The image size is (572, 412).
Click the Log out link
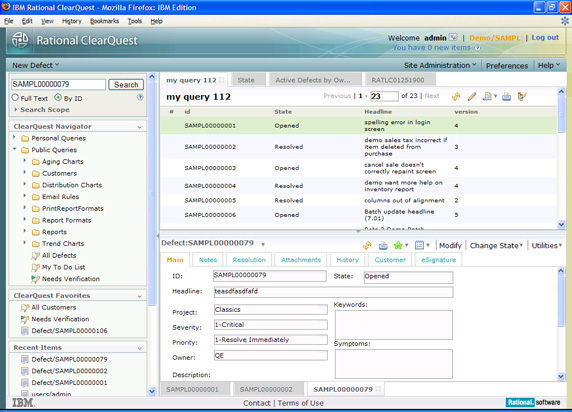[545, 37]
